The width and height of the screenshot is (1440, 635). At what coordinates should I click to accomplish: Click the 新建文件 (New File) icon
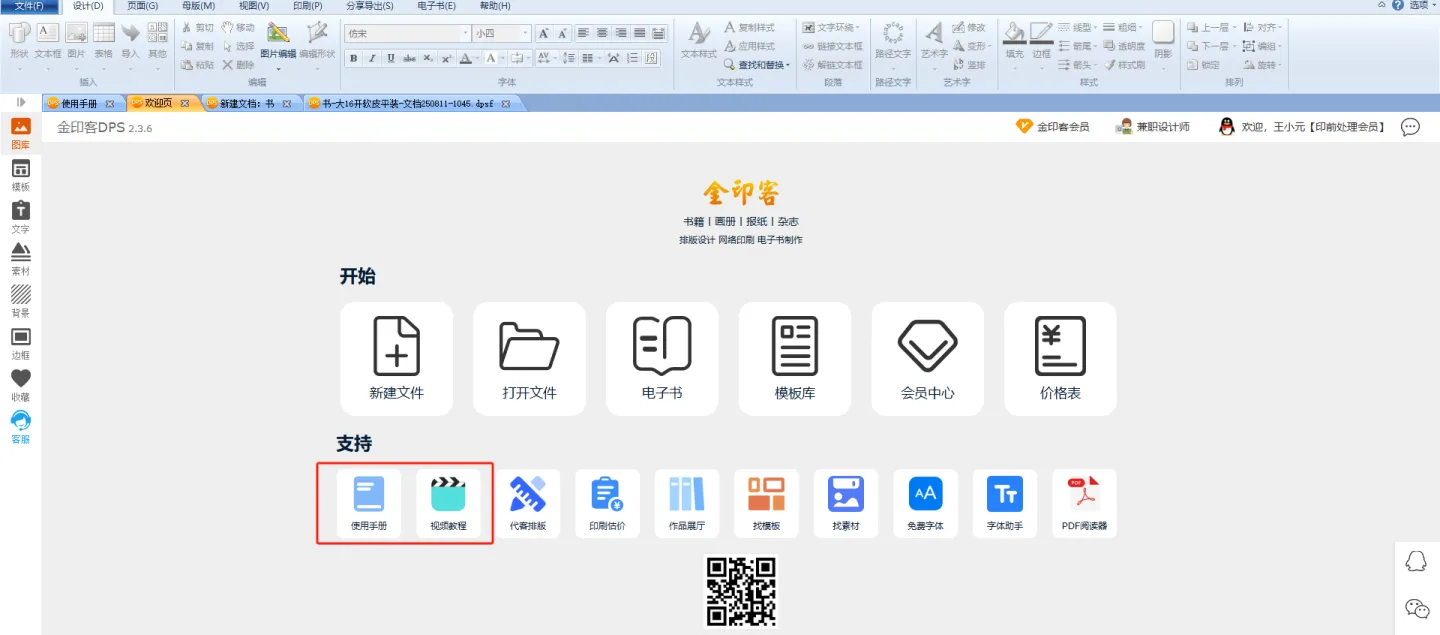click(x=396, y=358)
